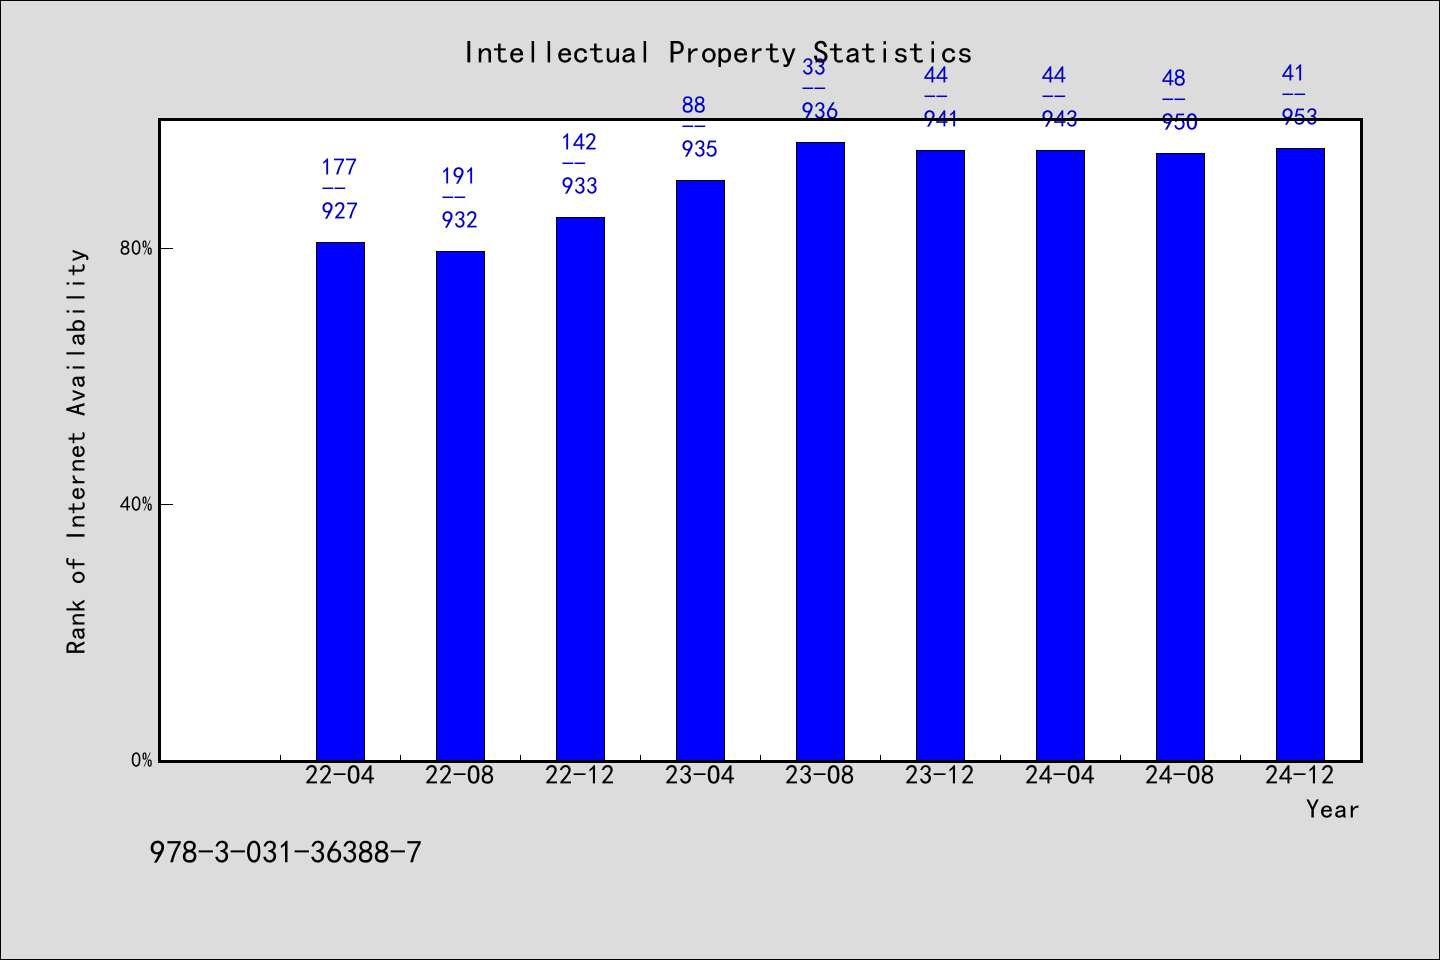
Task: Click the value 950 data label
Action: (1180, 122)
